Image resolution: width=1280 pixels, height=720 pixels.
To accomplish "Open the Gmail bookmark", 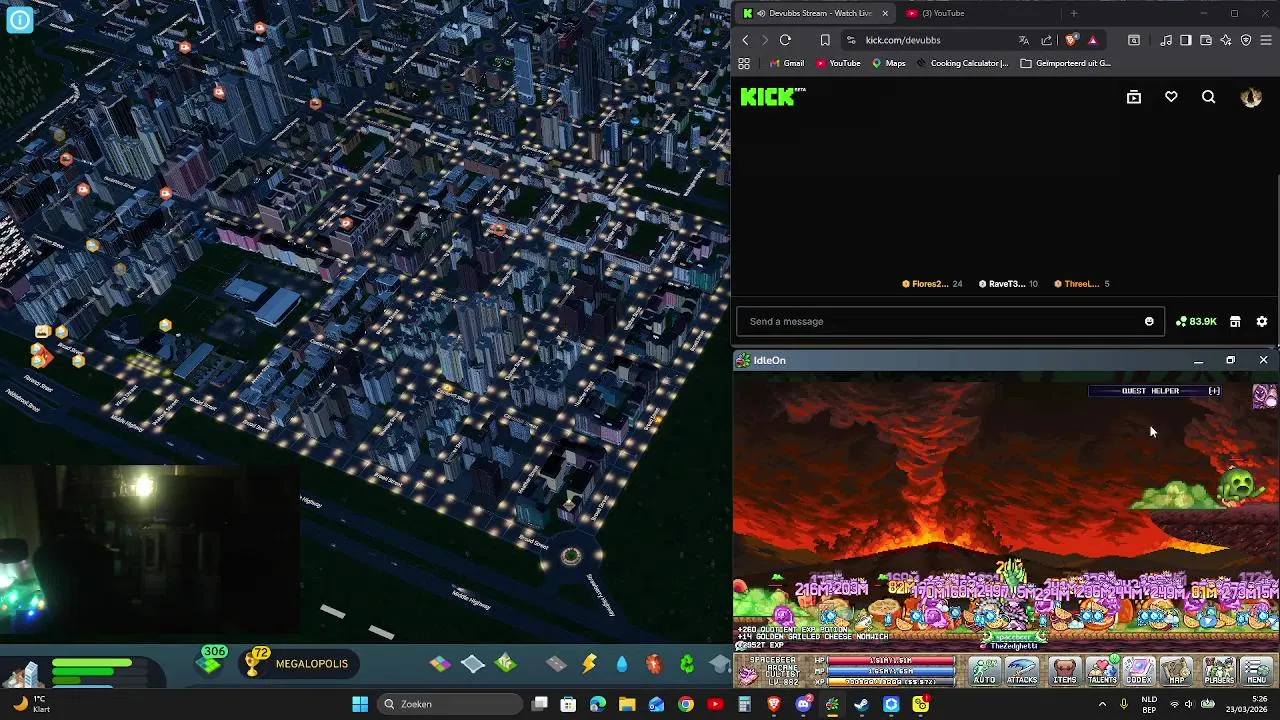I will (x=787, y=63).
